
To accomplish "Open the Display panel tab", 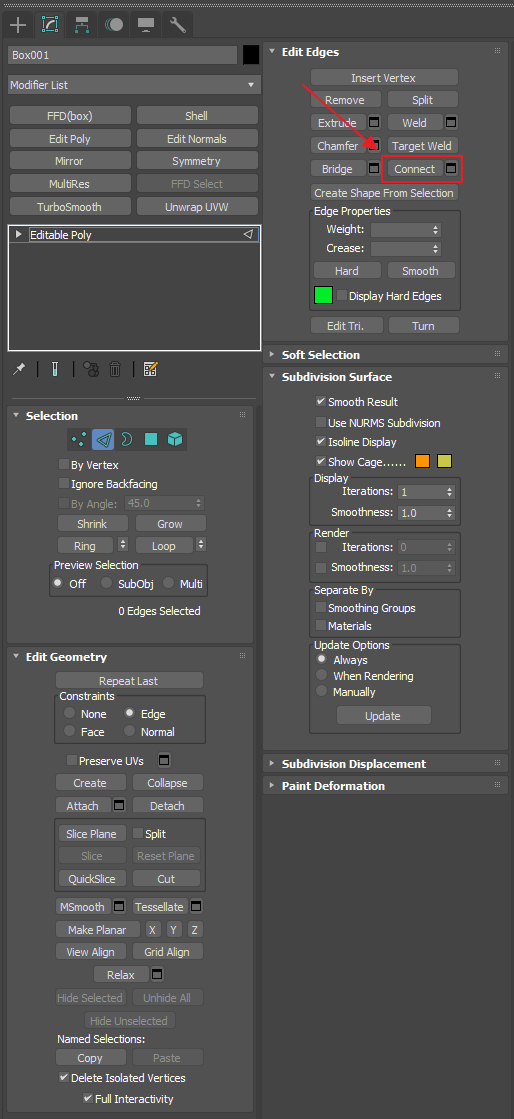I will coord(146,25).
